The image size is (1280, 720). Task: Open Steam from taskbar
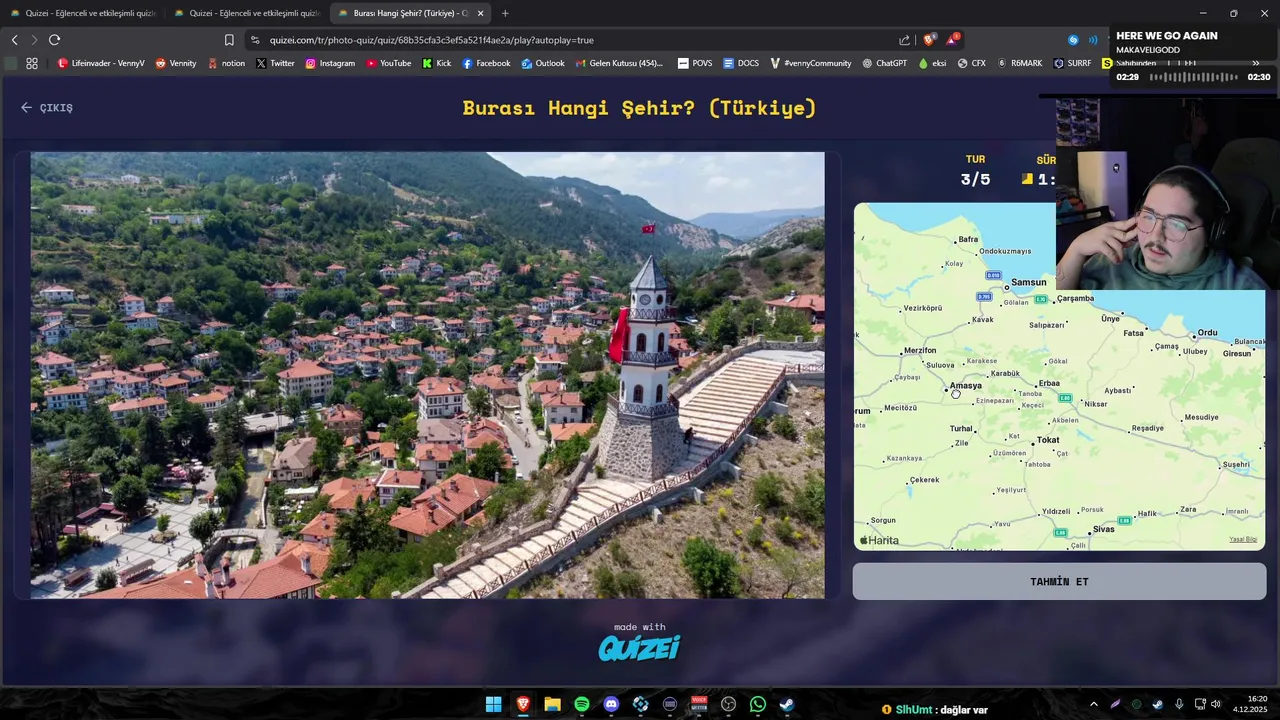click(x=787, y=704)
